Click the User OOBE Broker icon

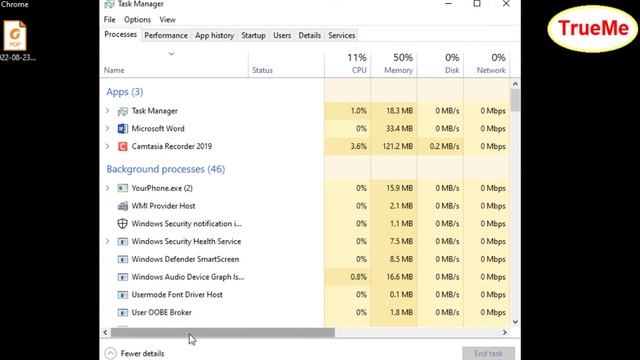click(x=122, y=313)
